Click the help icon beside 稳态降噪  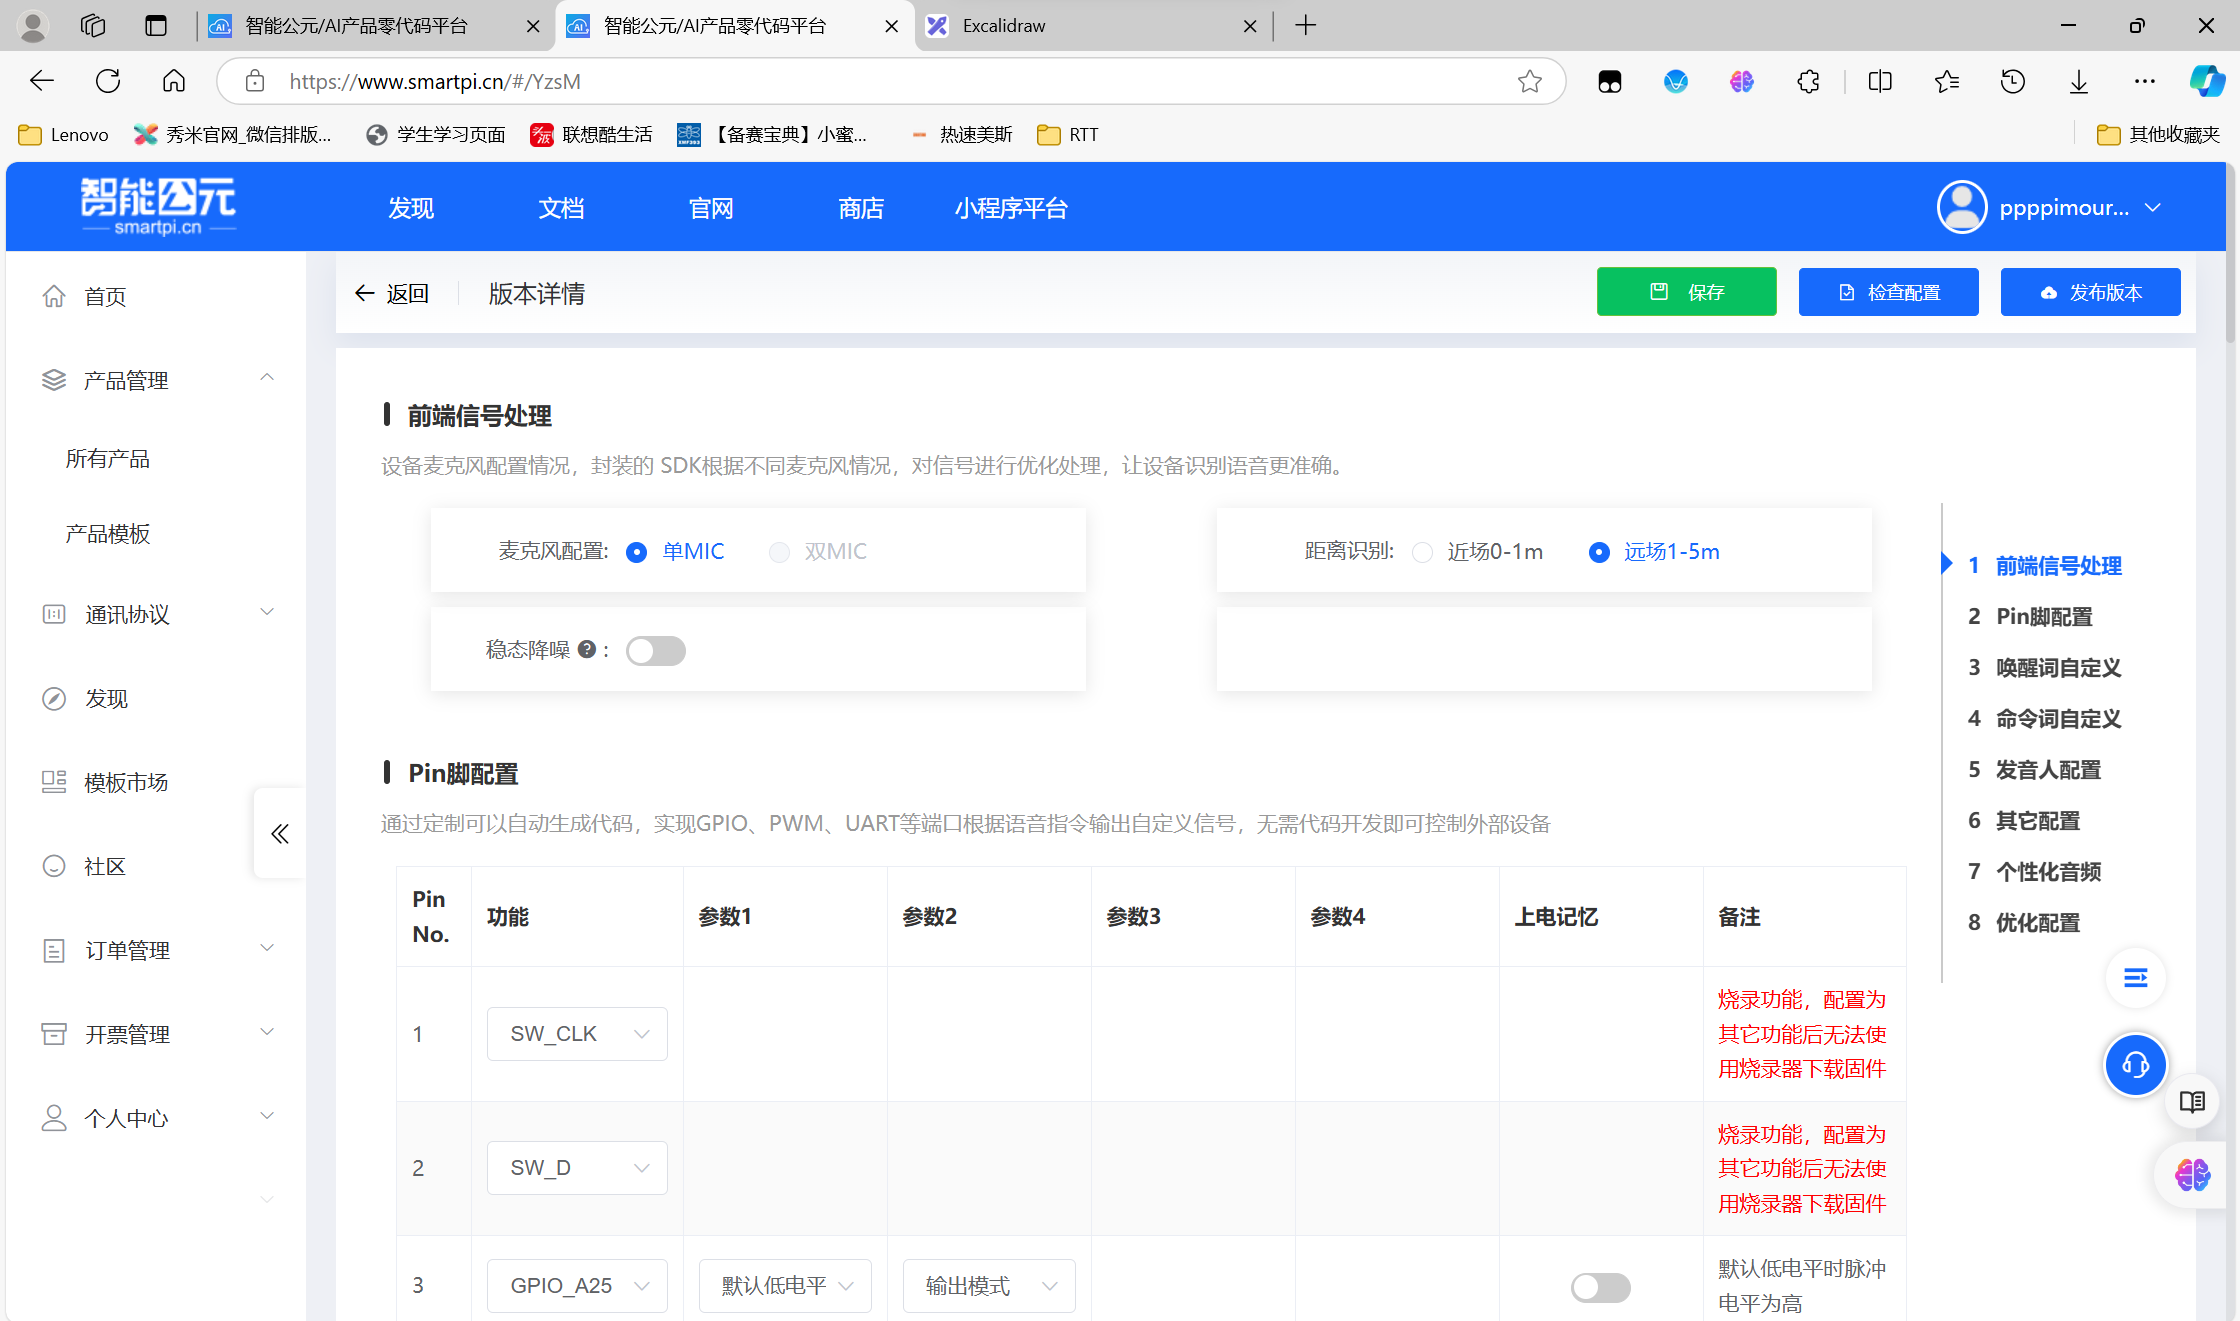click(587, 649)
